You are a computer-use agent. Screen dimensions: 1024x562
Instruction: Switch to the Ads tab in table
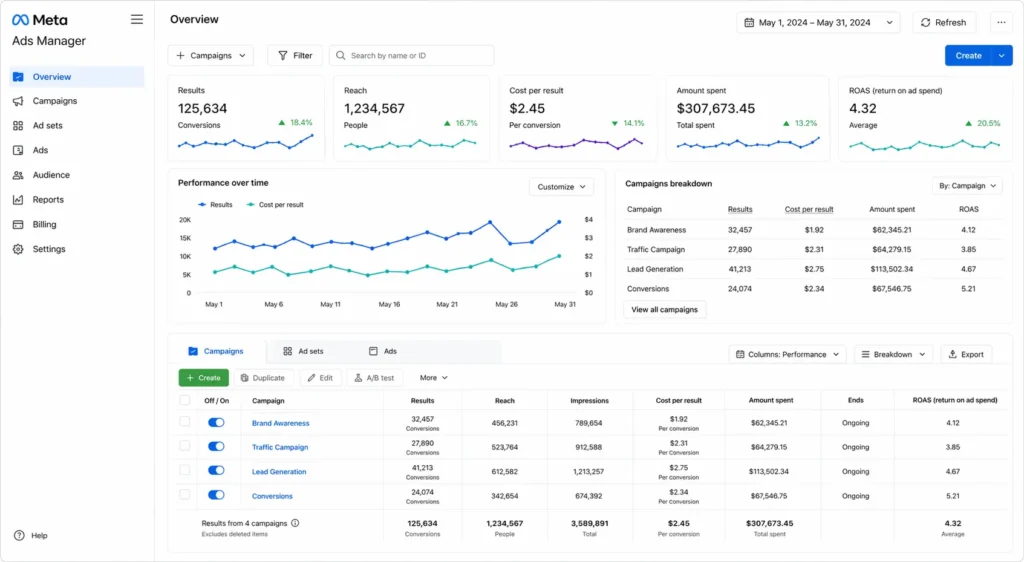tap(383, 352)
